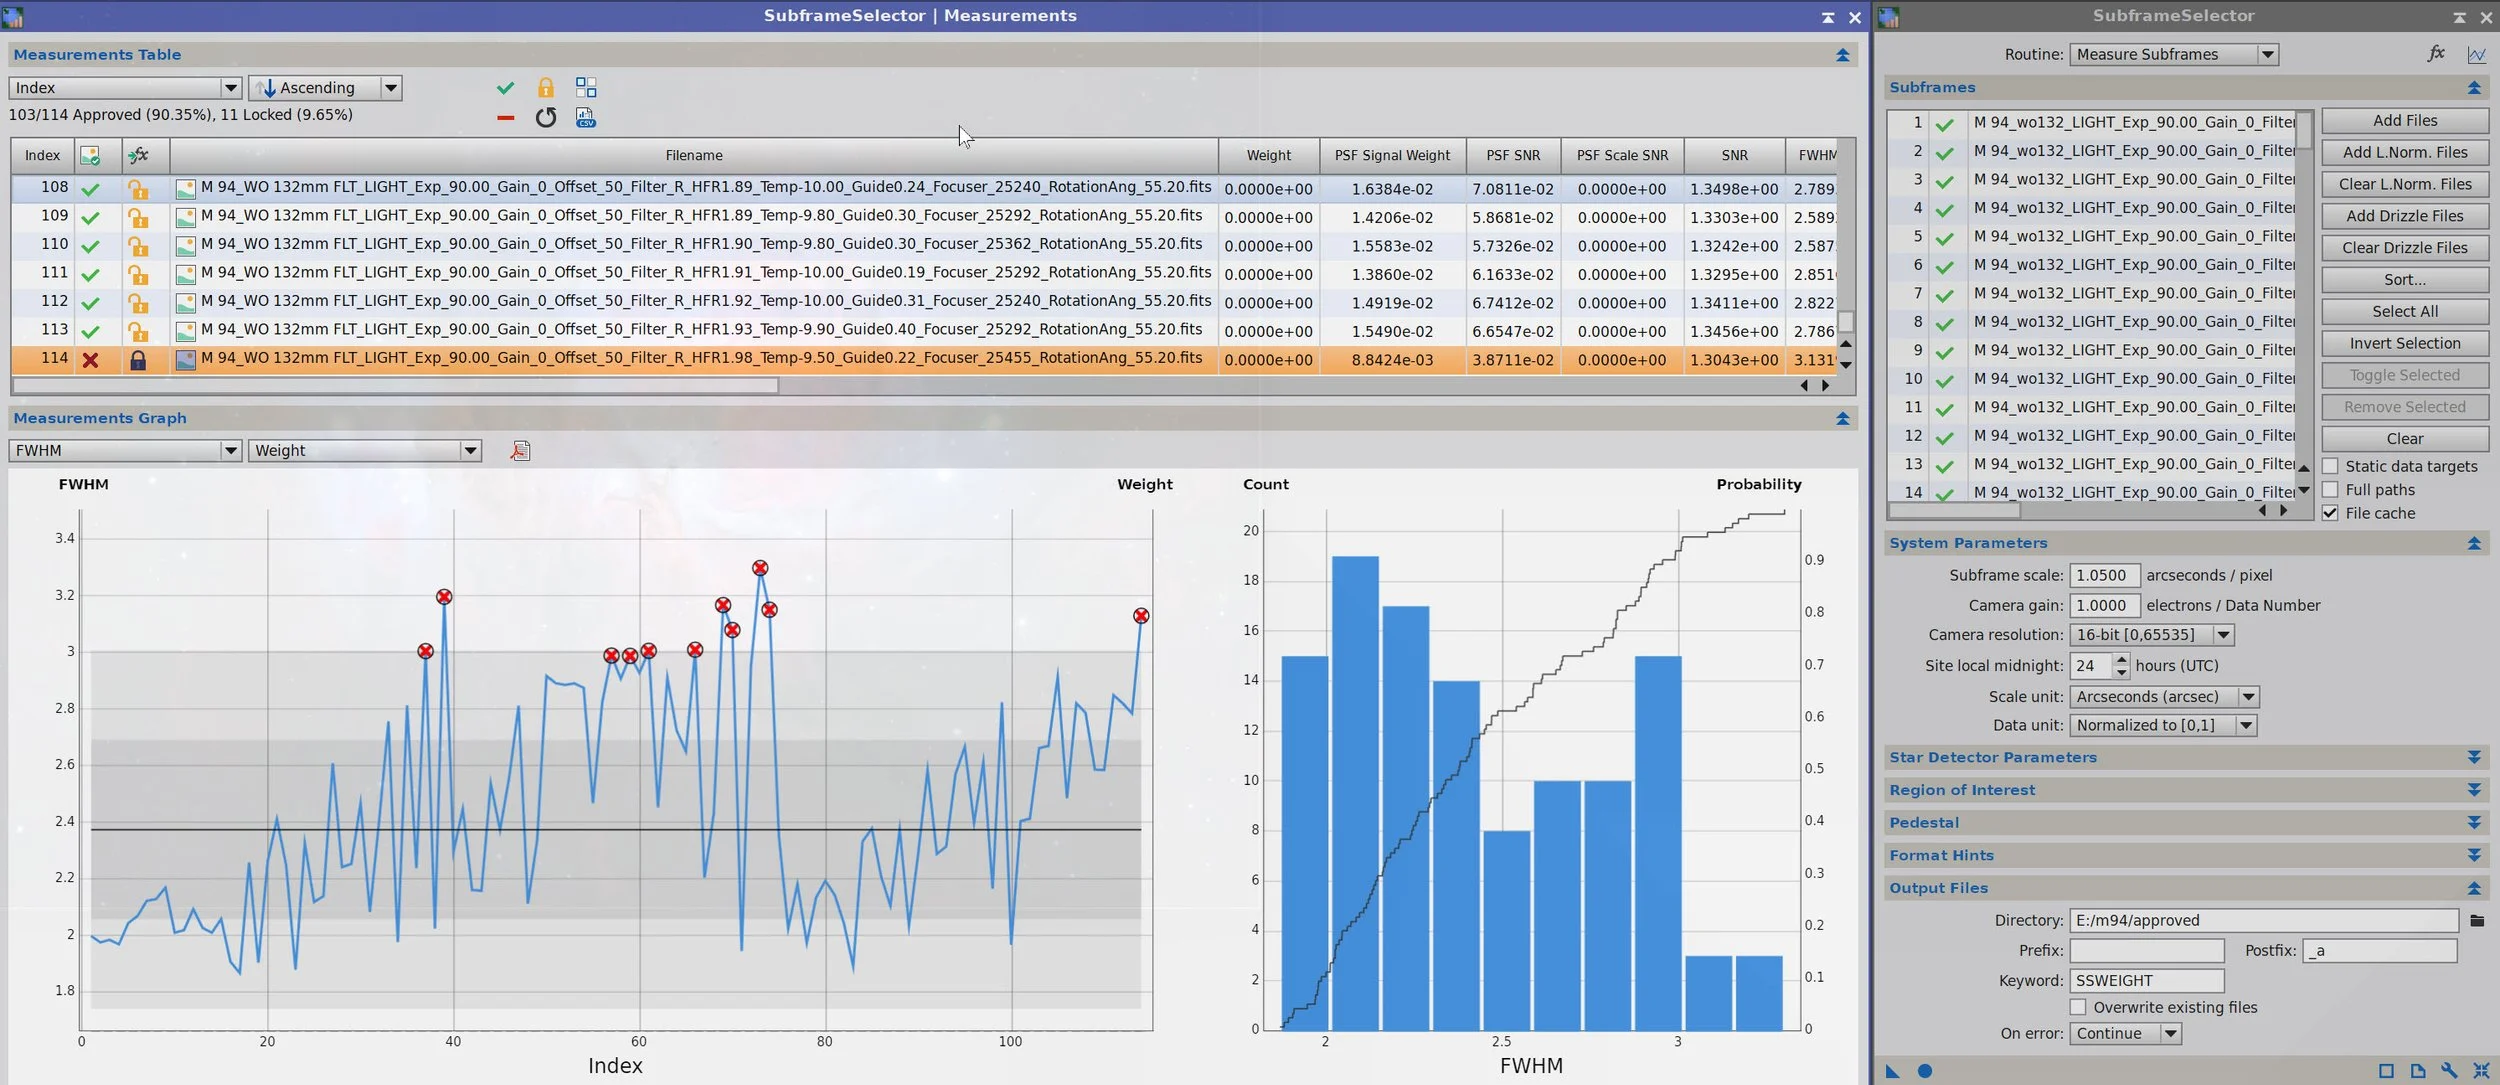The height and width of the screenshot is (1085, 2500).
Task: Click the reset circular arrow icon
Action: (x=545, y=118)
